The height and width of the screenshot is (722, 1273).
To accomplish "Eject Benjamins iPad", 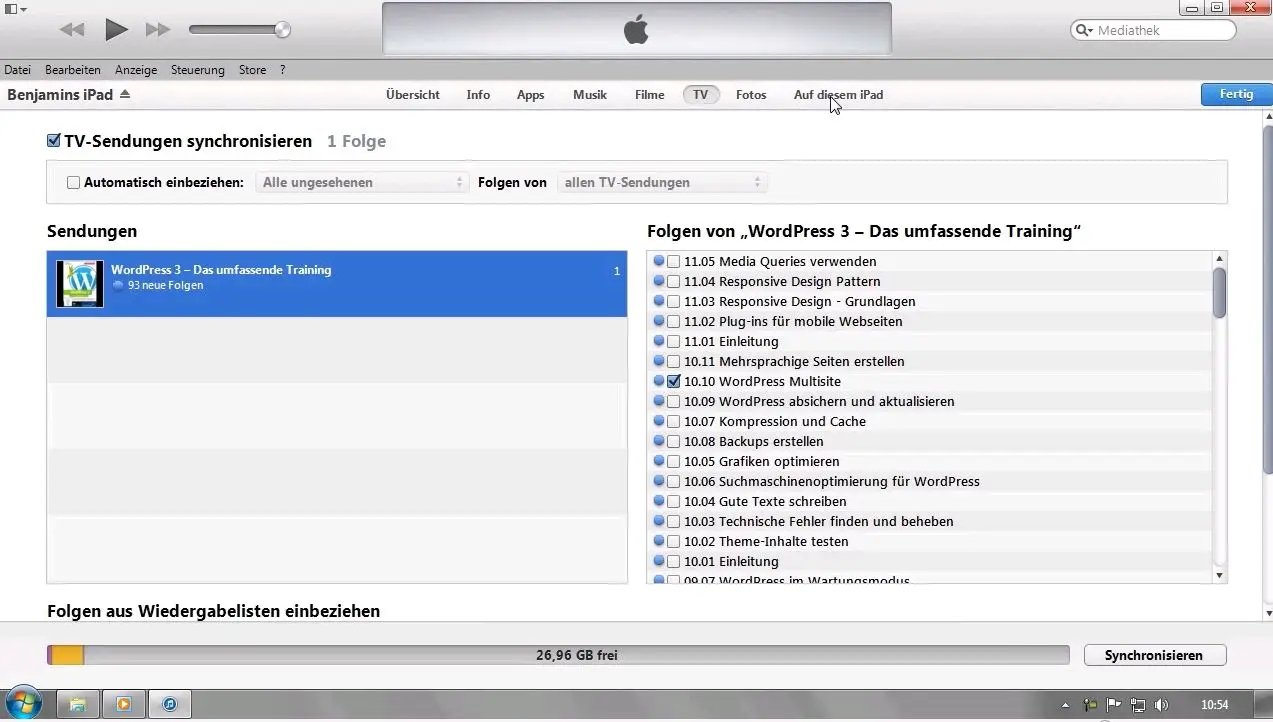I will [125, 94].
